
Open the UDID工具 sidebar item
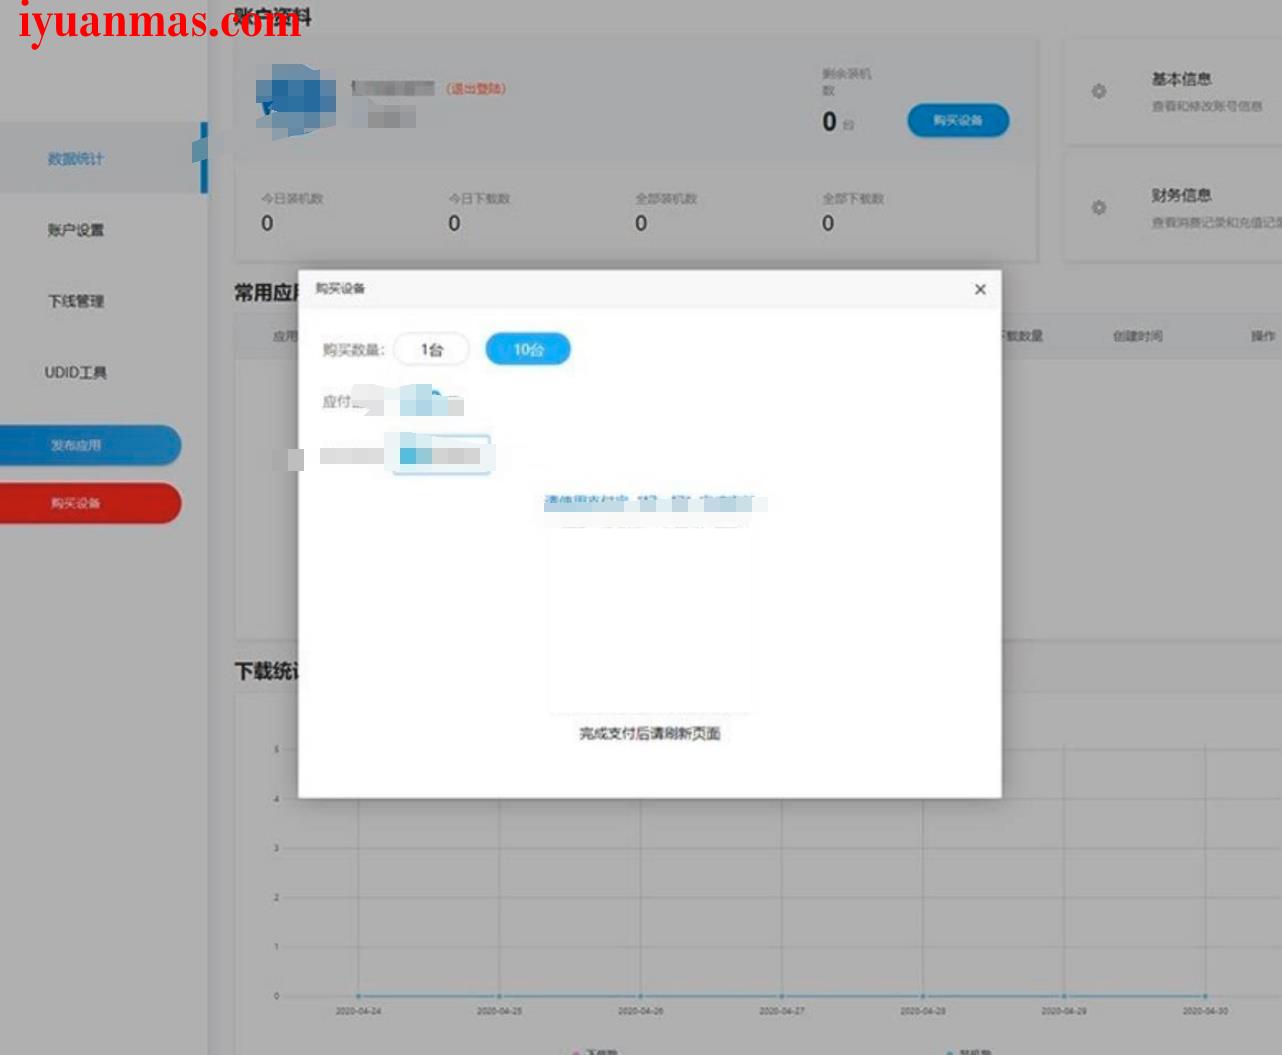click(x=76, y=372)
